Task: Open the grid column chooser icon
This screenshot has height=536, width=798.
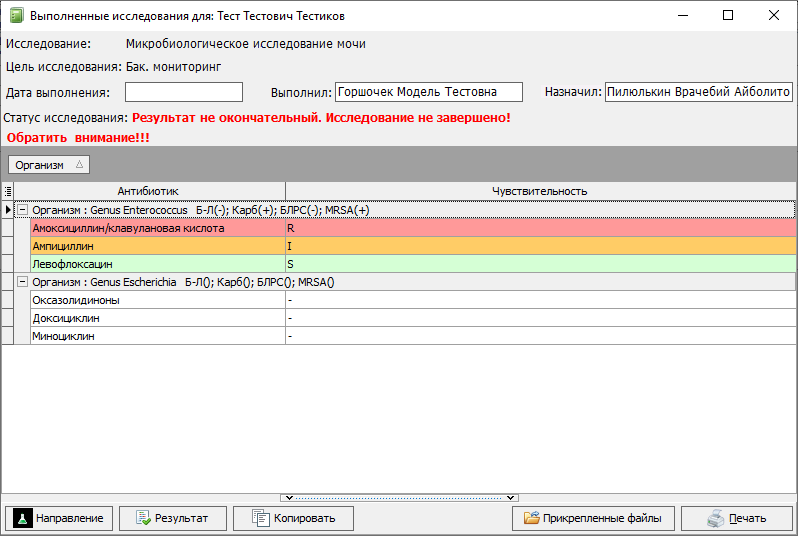Action: click(x=8, y=191)
